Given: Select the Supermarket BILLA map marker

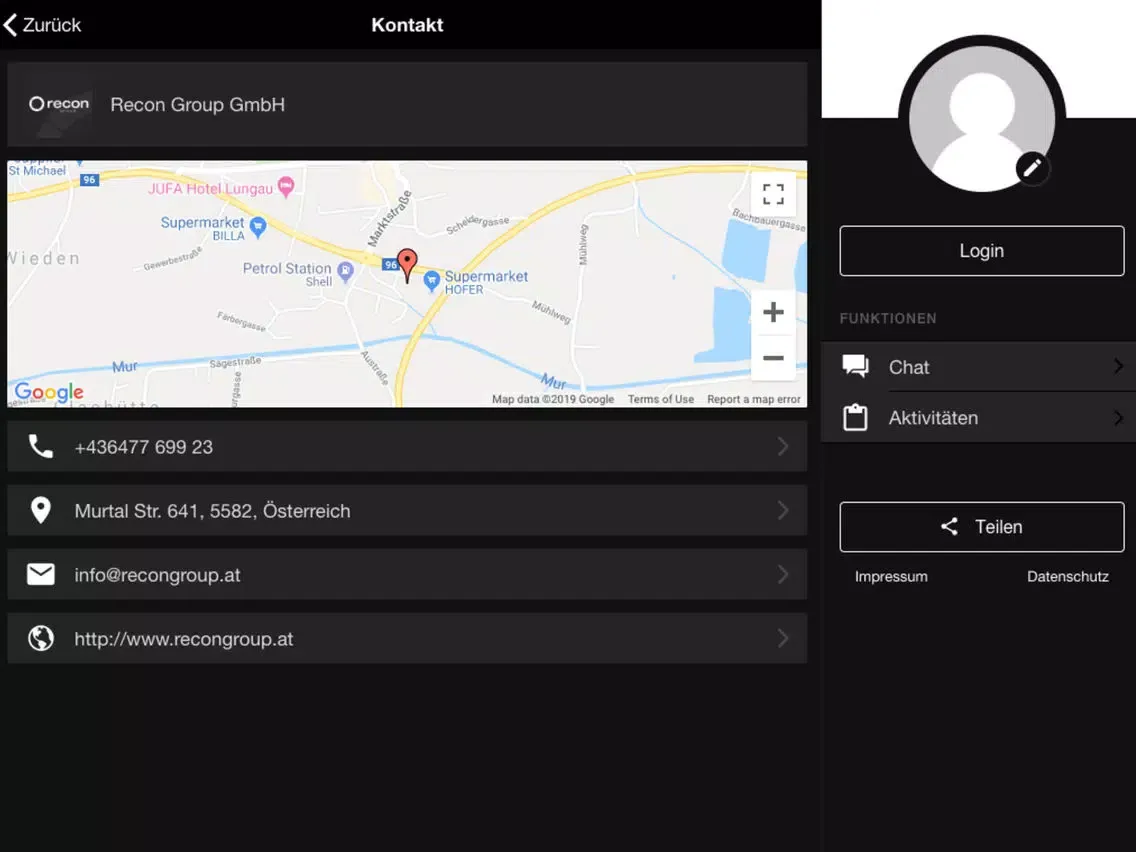Looking at the screenshot, I should [258, 227].
